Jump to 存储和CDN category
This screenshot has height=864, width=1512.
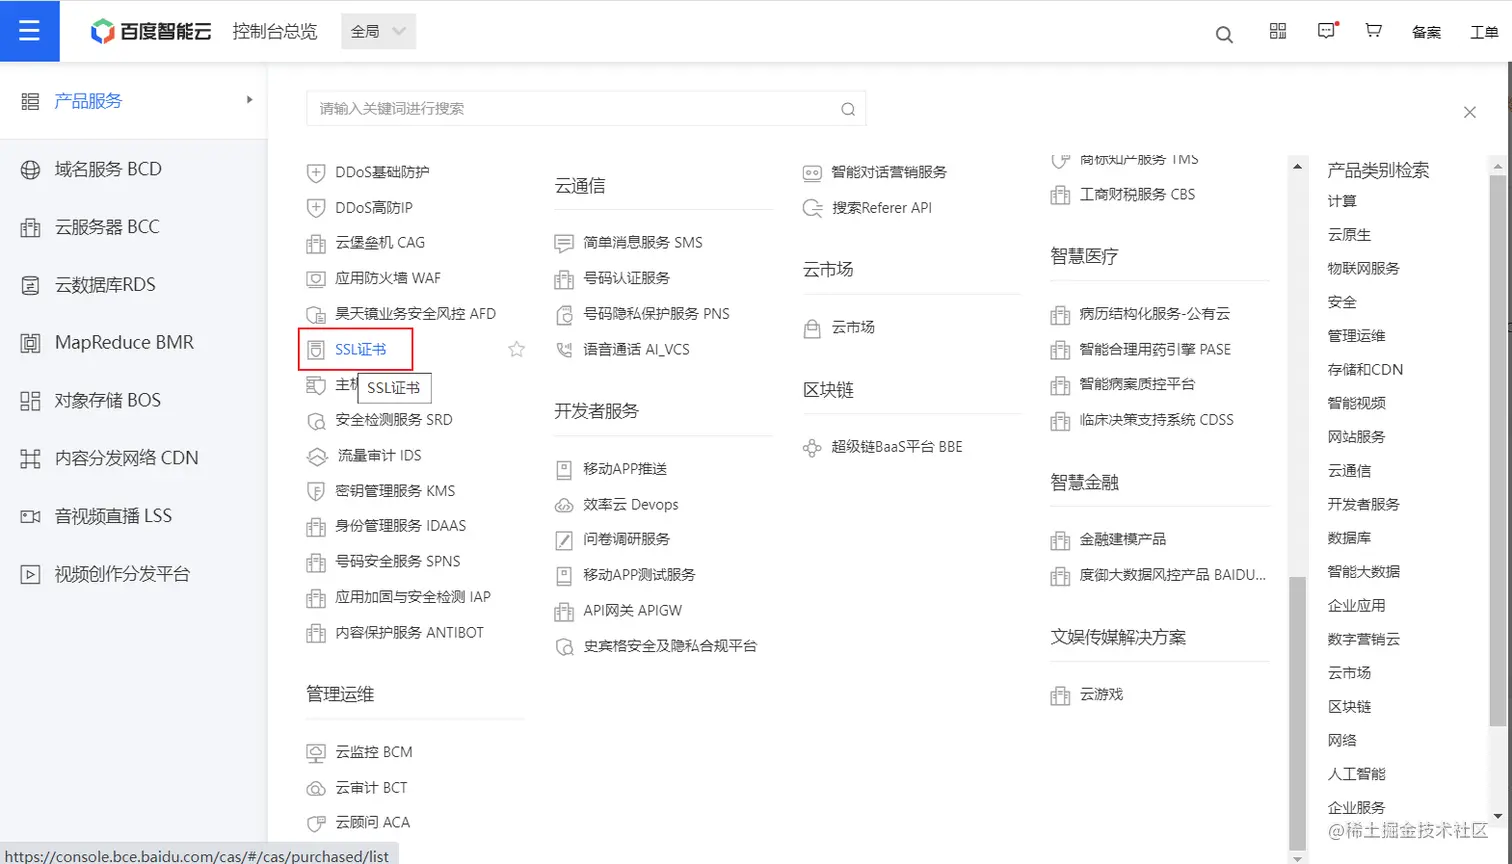1365,369
